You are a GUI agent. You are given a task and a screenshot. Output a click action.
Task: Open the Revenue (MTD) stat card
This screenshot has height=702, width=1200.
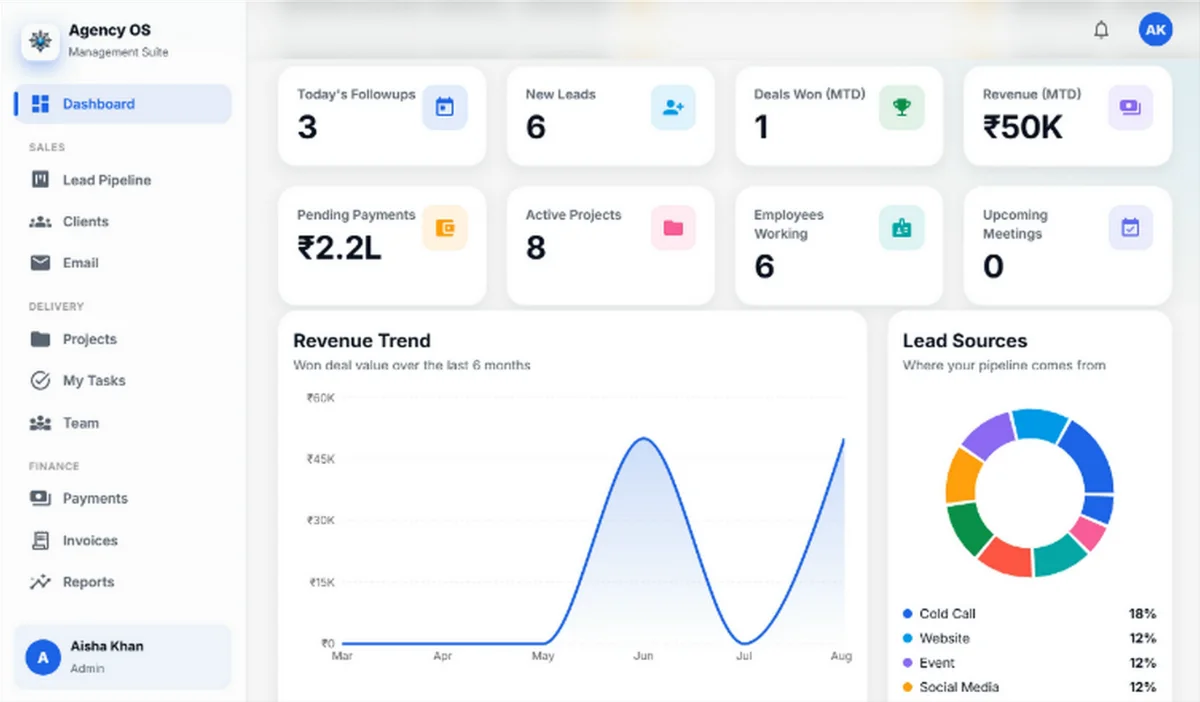(1067, 116)
